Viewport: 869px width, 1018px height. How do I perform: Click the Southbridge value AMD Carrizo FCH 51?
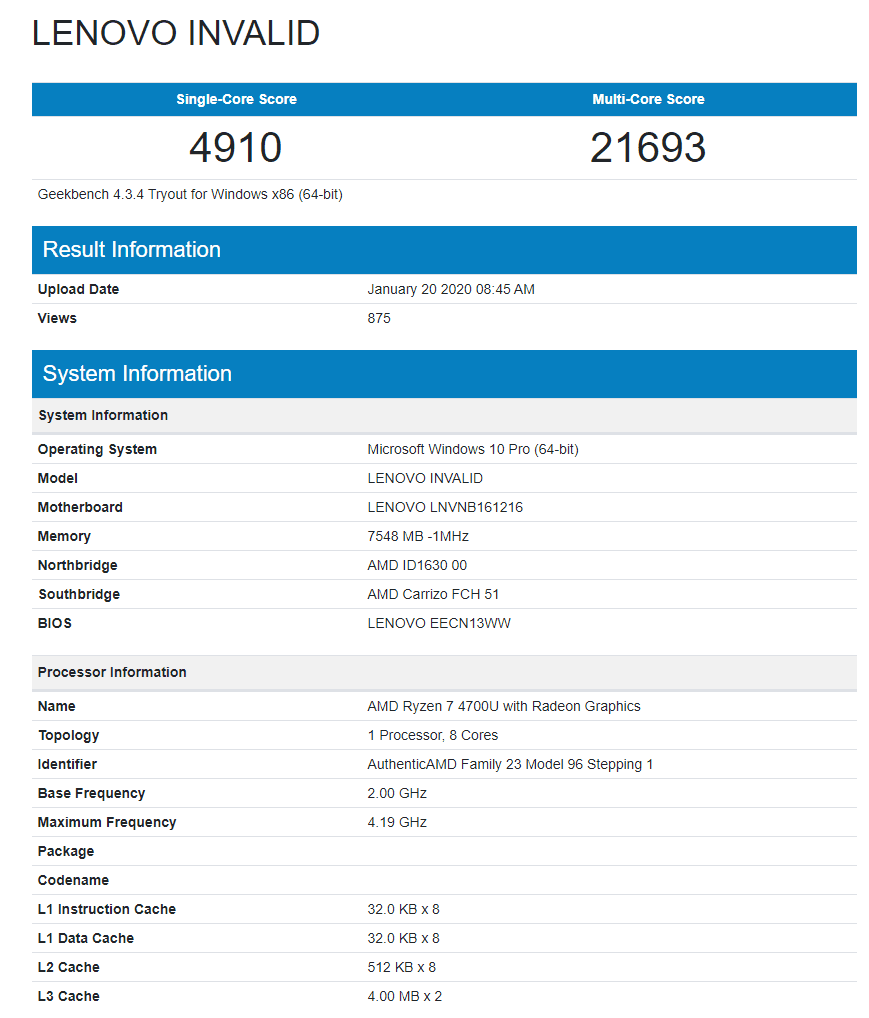433,594
